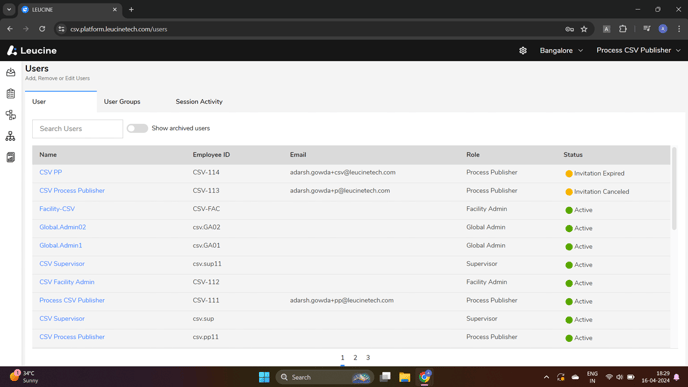Open Task View on taskbar

point(385,377)
